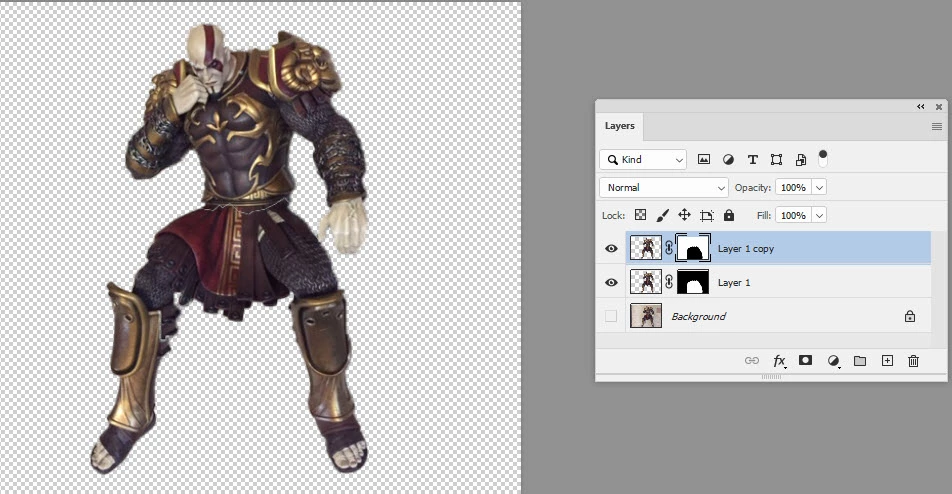Open the Kind filter type dropdown
Screen dimensions: 952x494
point(643,160)
